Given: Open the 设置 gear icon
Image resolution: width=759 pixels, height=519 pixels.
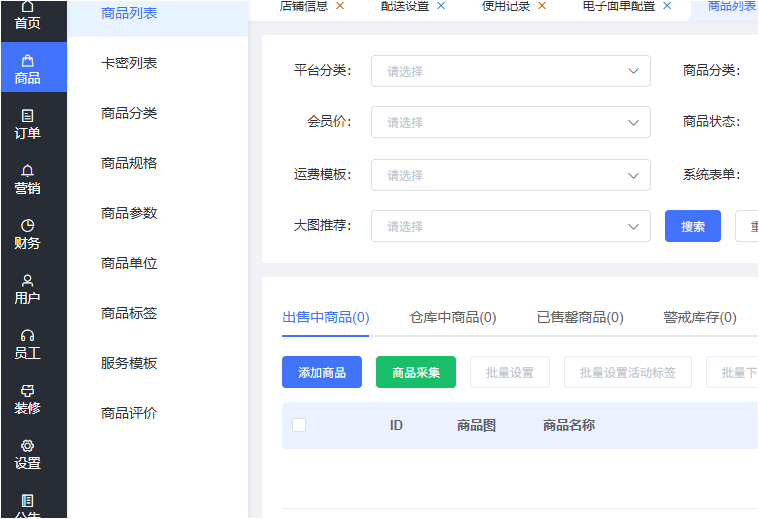Looking at the screenshot, I should pyautogui.click(x=28, y=445).
